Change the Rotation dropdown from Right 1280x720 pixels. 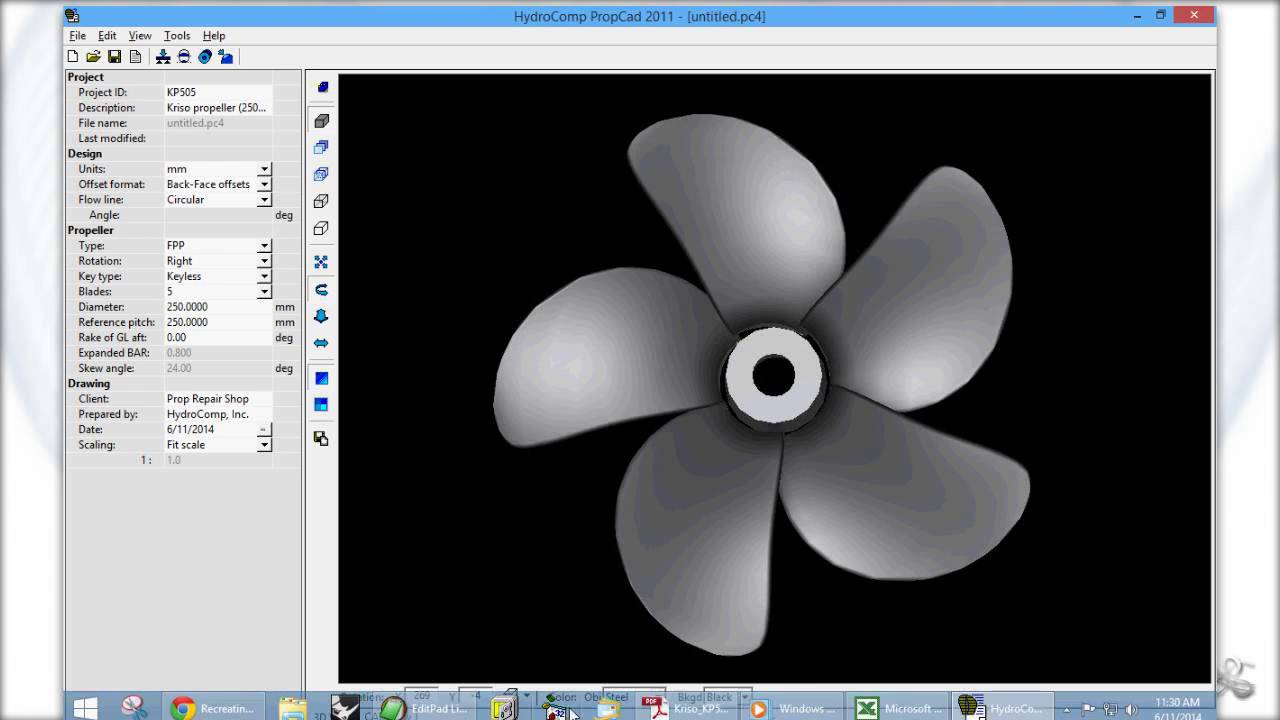[264, 260]
